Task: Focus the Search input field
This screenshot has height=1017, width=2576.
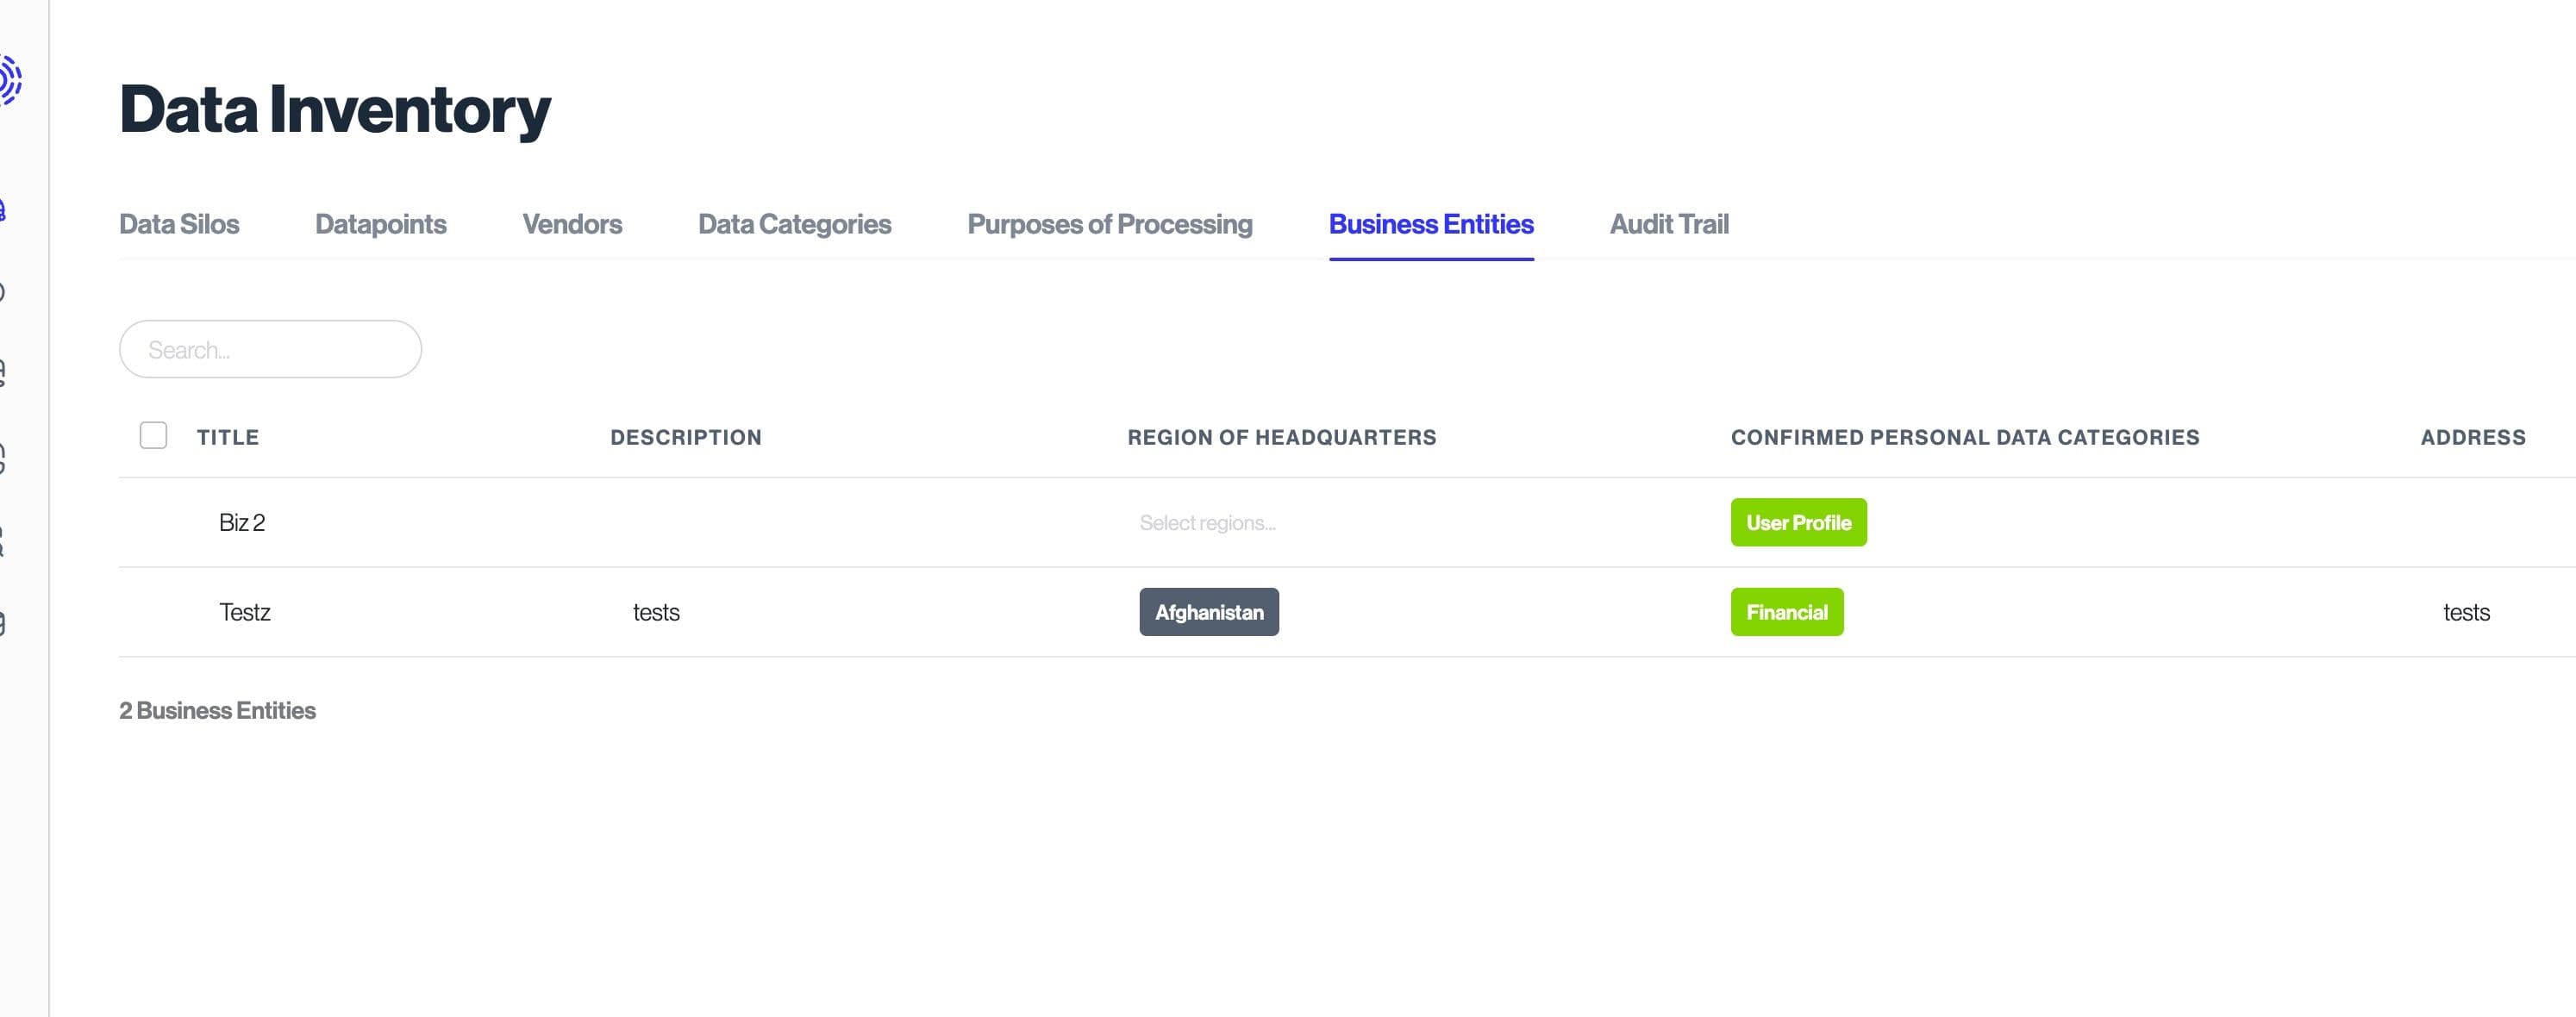Action: tap(270, 350)
